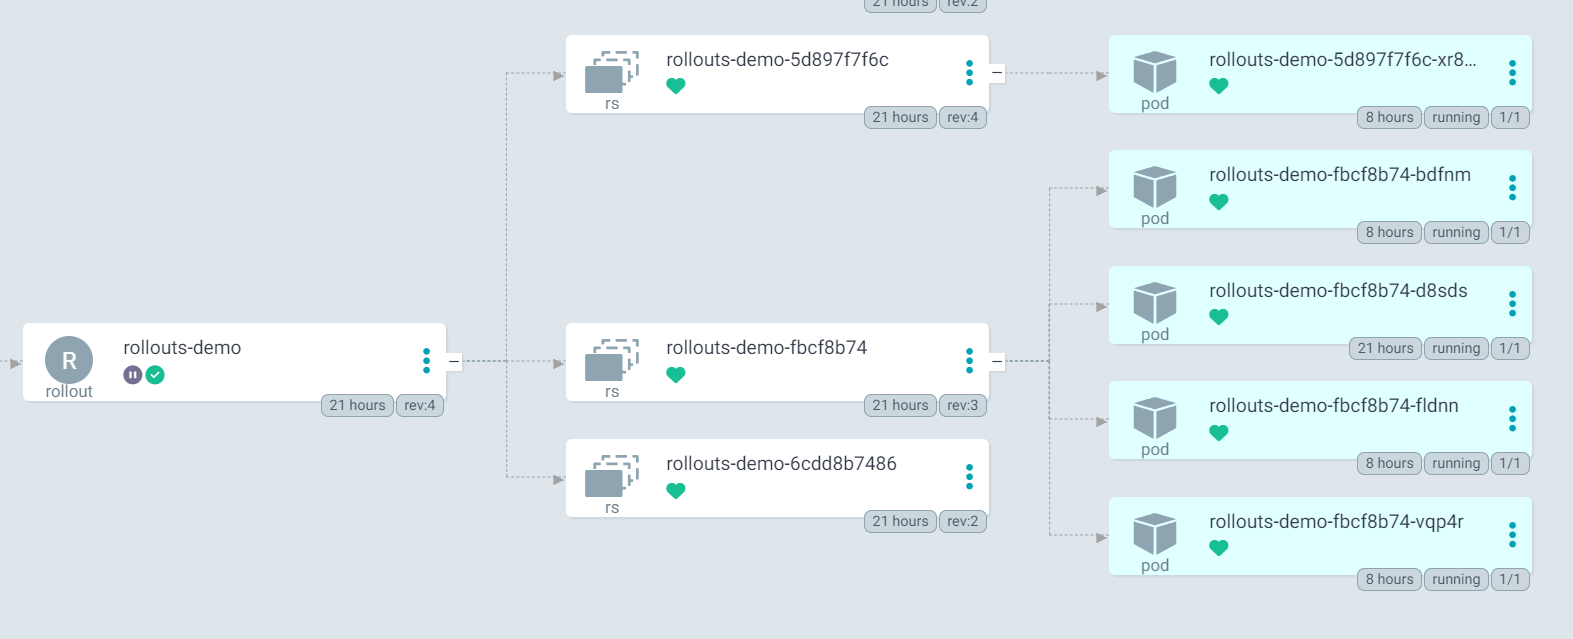Click the healthy heart icon on rollouts-demo-5d897f7f6c
This screenshot has height=639, width=1573.
click(x=676, y=86)
